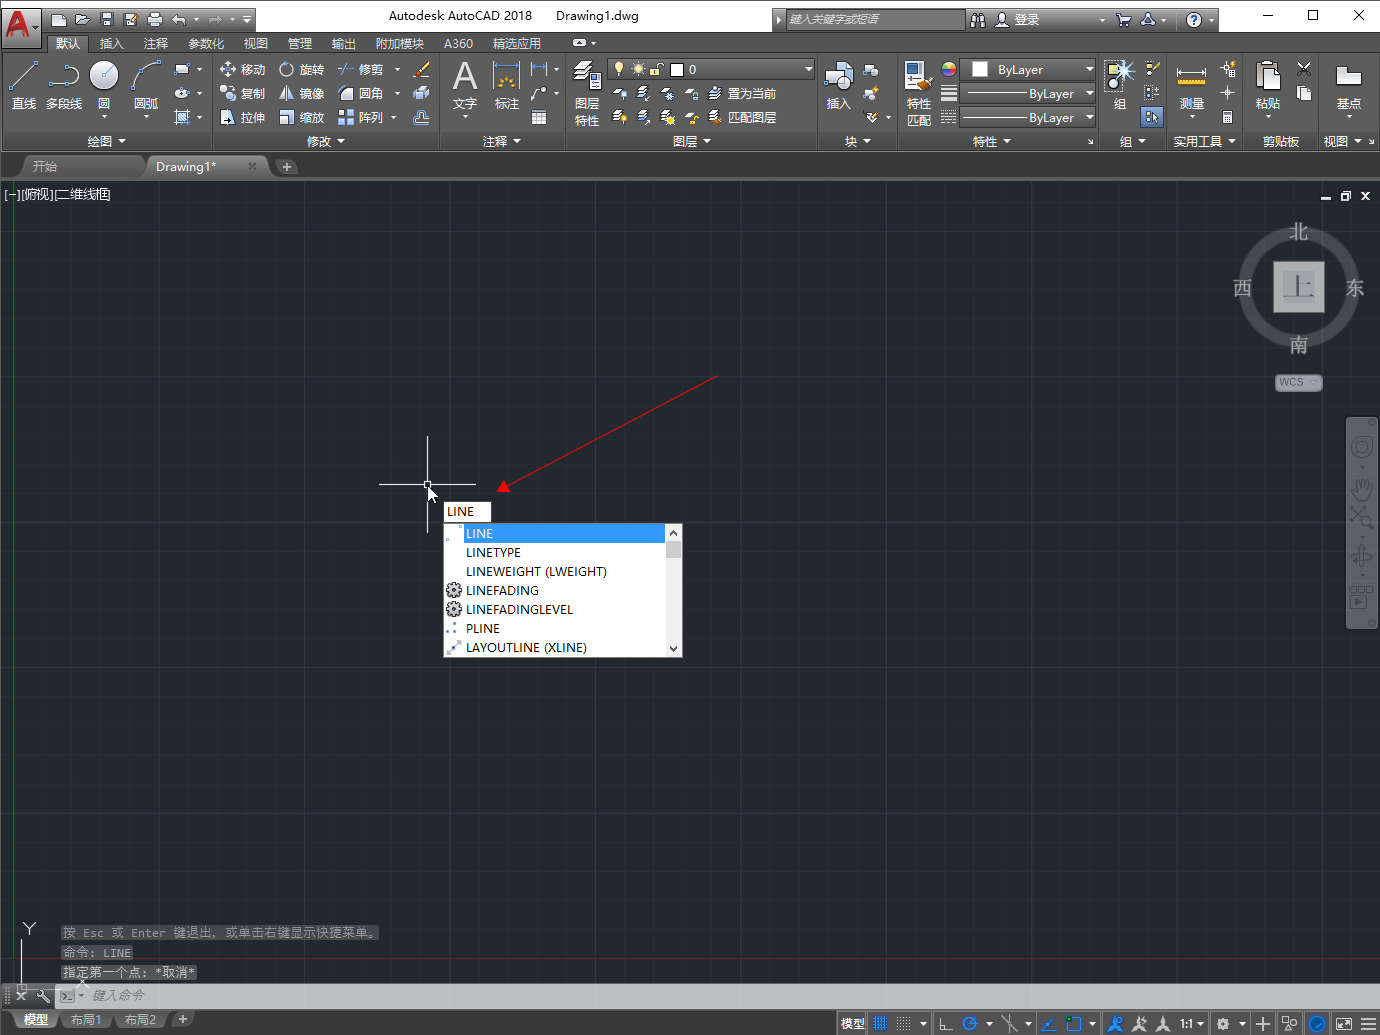Activate the 移动 move command

[x=242, y=69]
